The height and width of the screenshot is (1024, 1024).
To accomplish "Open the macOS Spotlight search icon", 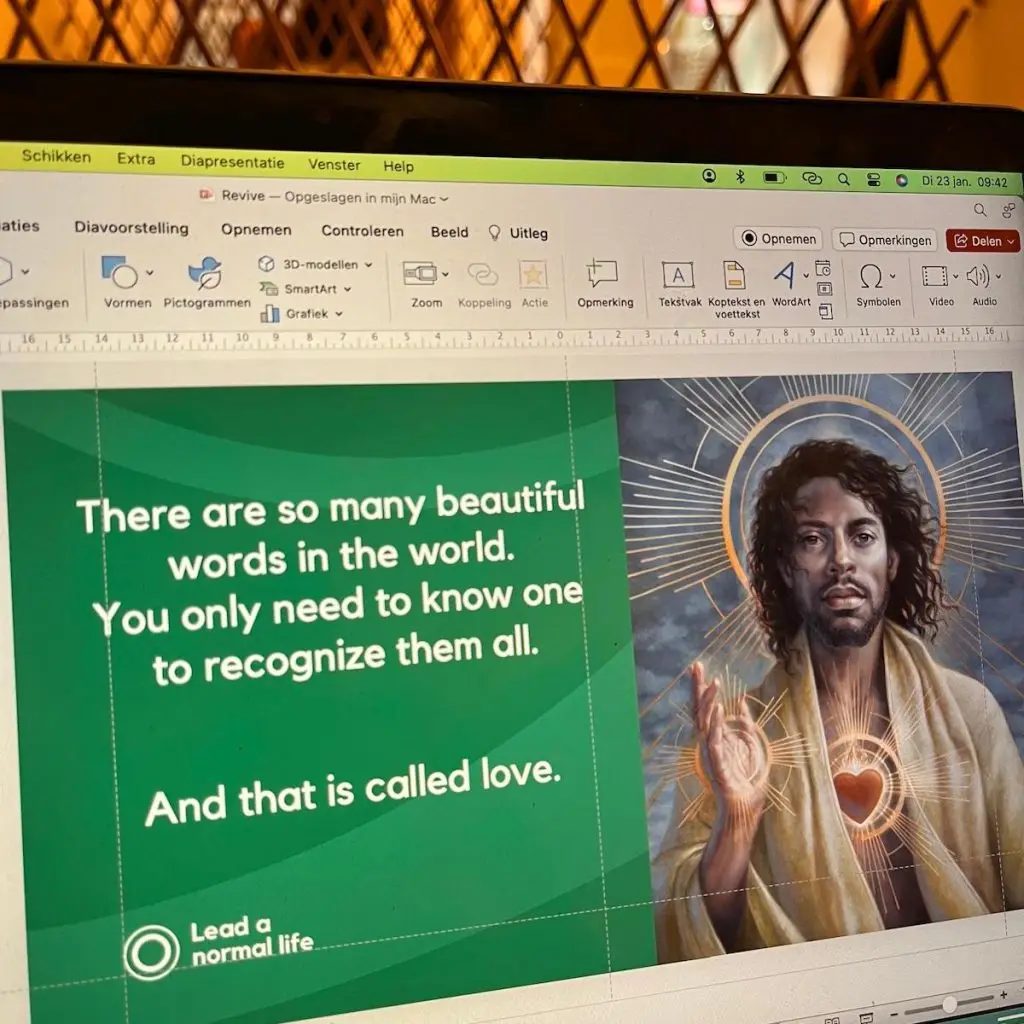I will (843, 179).
